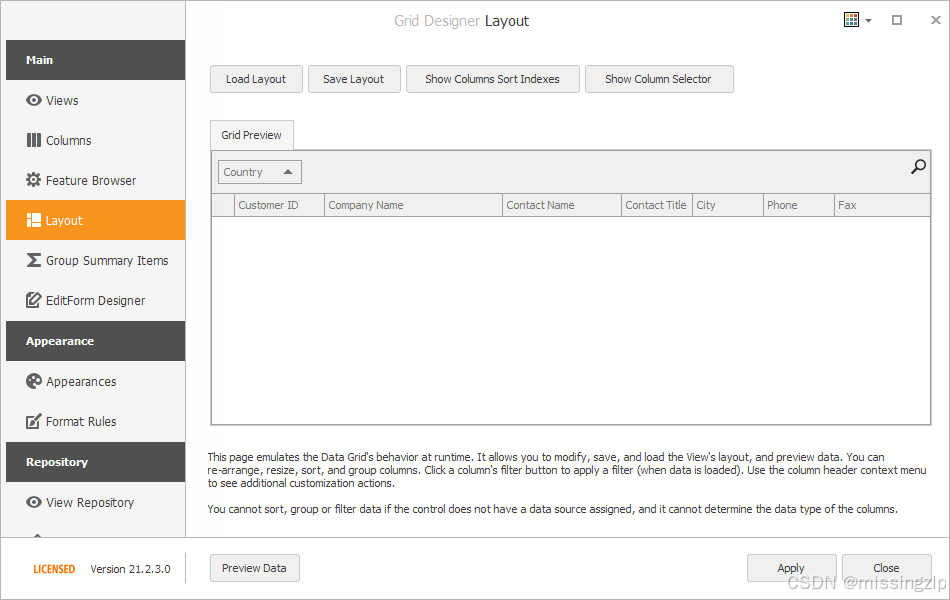This screenshot has width=950, height=600.
Task: Click the Layout icon in sidebar
Action: pos(34,220)
